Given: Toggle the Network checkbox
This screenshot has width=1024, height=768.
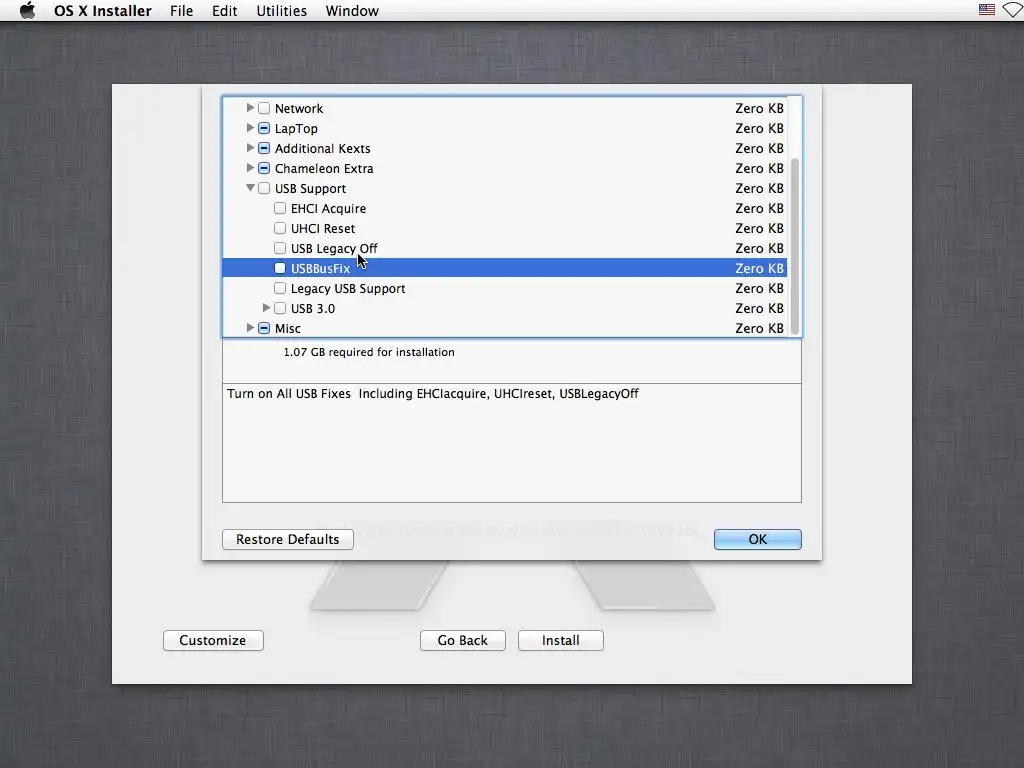Looking at the screenshot, I should coord(264,108).
